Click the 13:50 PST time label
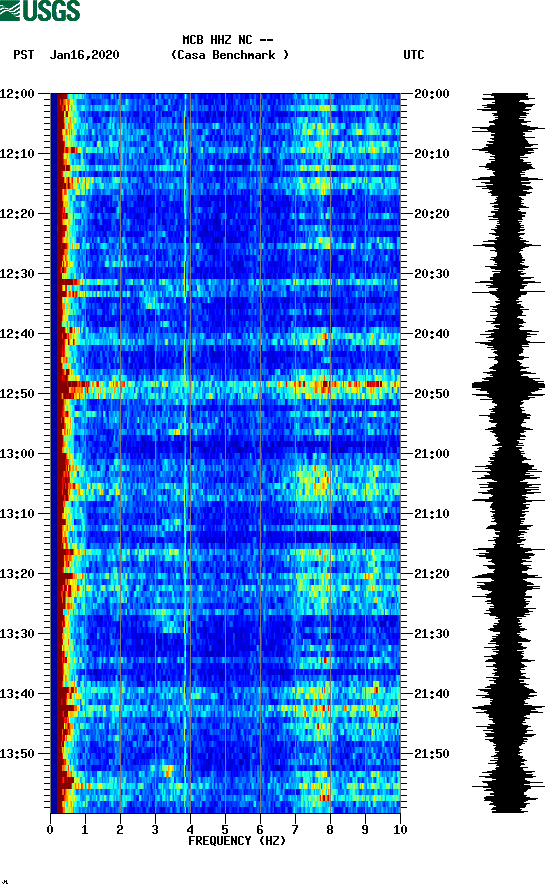 click(18, 754)
